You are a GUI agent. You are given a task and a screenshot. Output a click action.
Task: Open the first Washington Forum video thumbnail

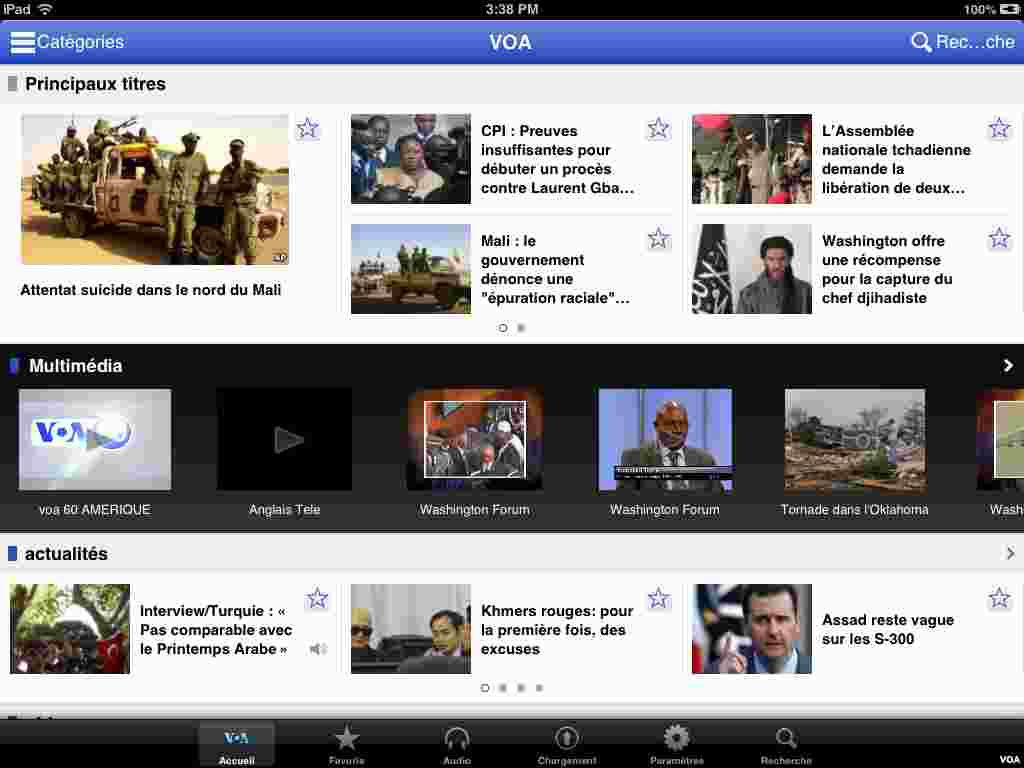(x=475, y=440)
